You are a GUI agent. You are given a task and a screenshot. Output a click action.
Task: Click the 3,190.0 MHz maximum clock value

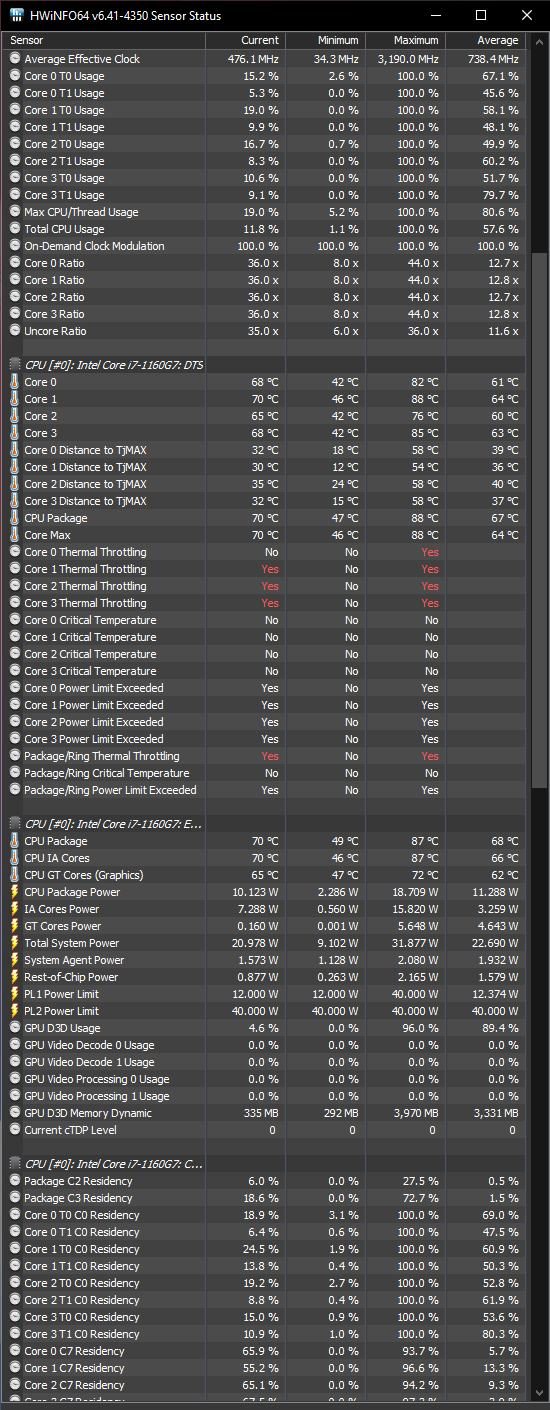coord(408,59)
